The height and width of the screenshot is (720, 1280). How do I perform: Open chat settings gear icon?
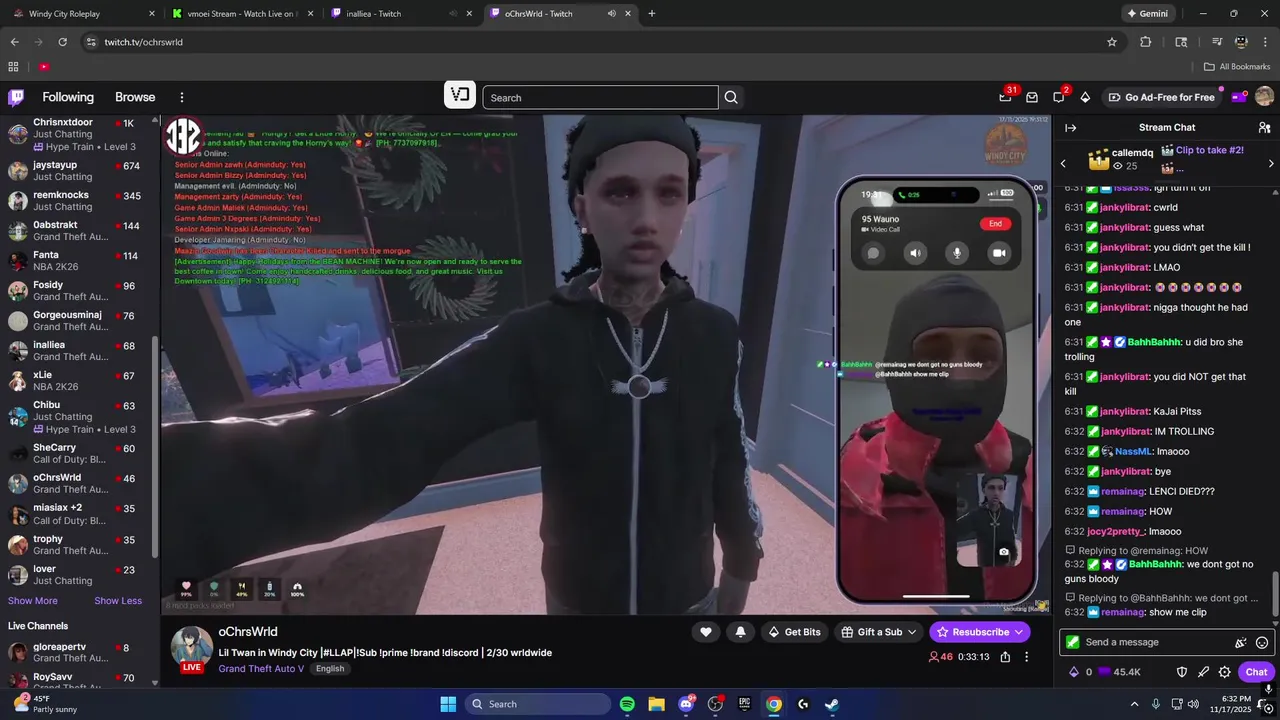[x=1224, y=672]
